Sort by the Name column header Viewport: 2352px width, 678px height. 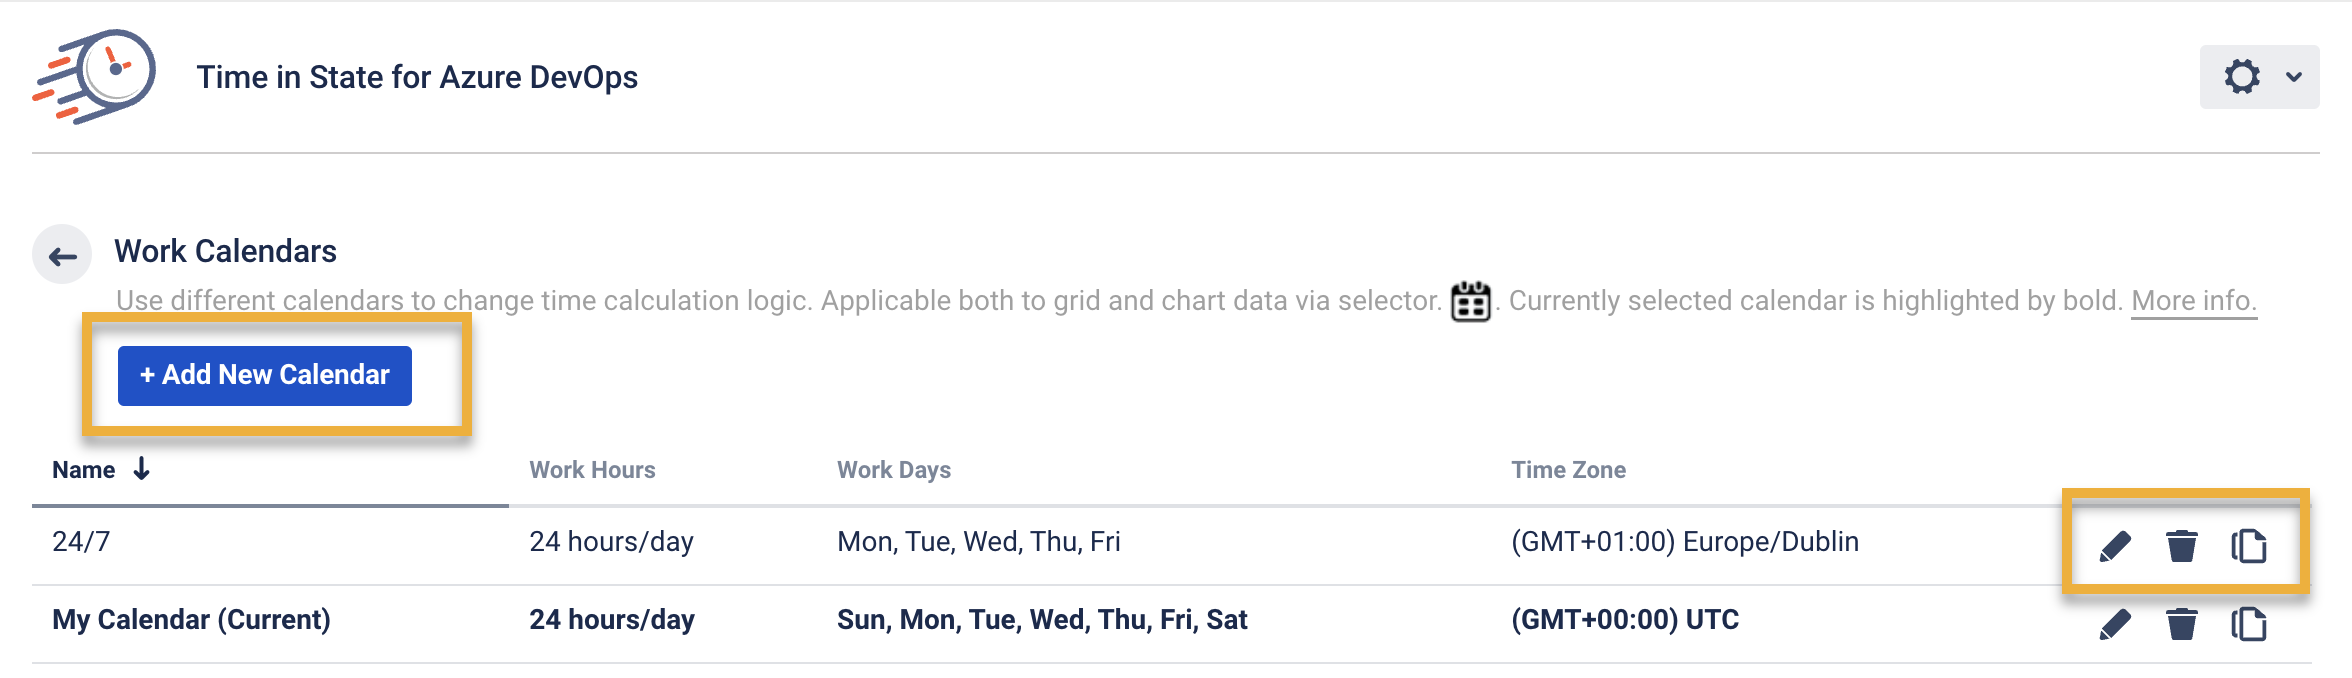[x=84, y=470]
